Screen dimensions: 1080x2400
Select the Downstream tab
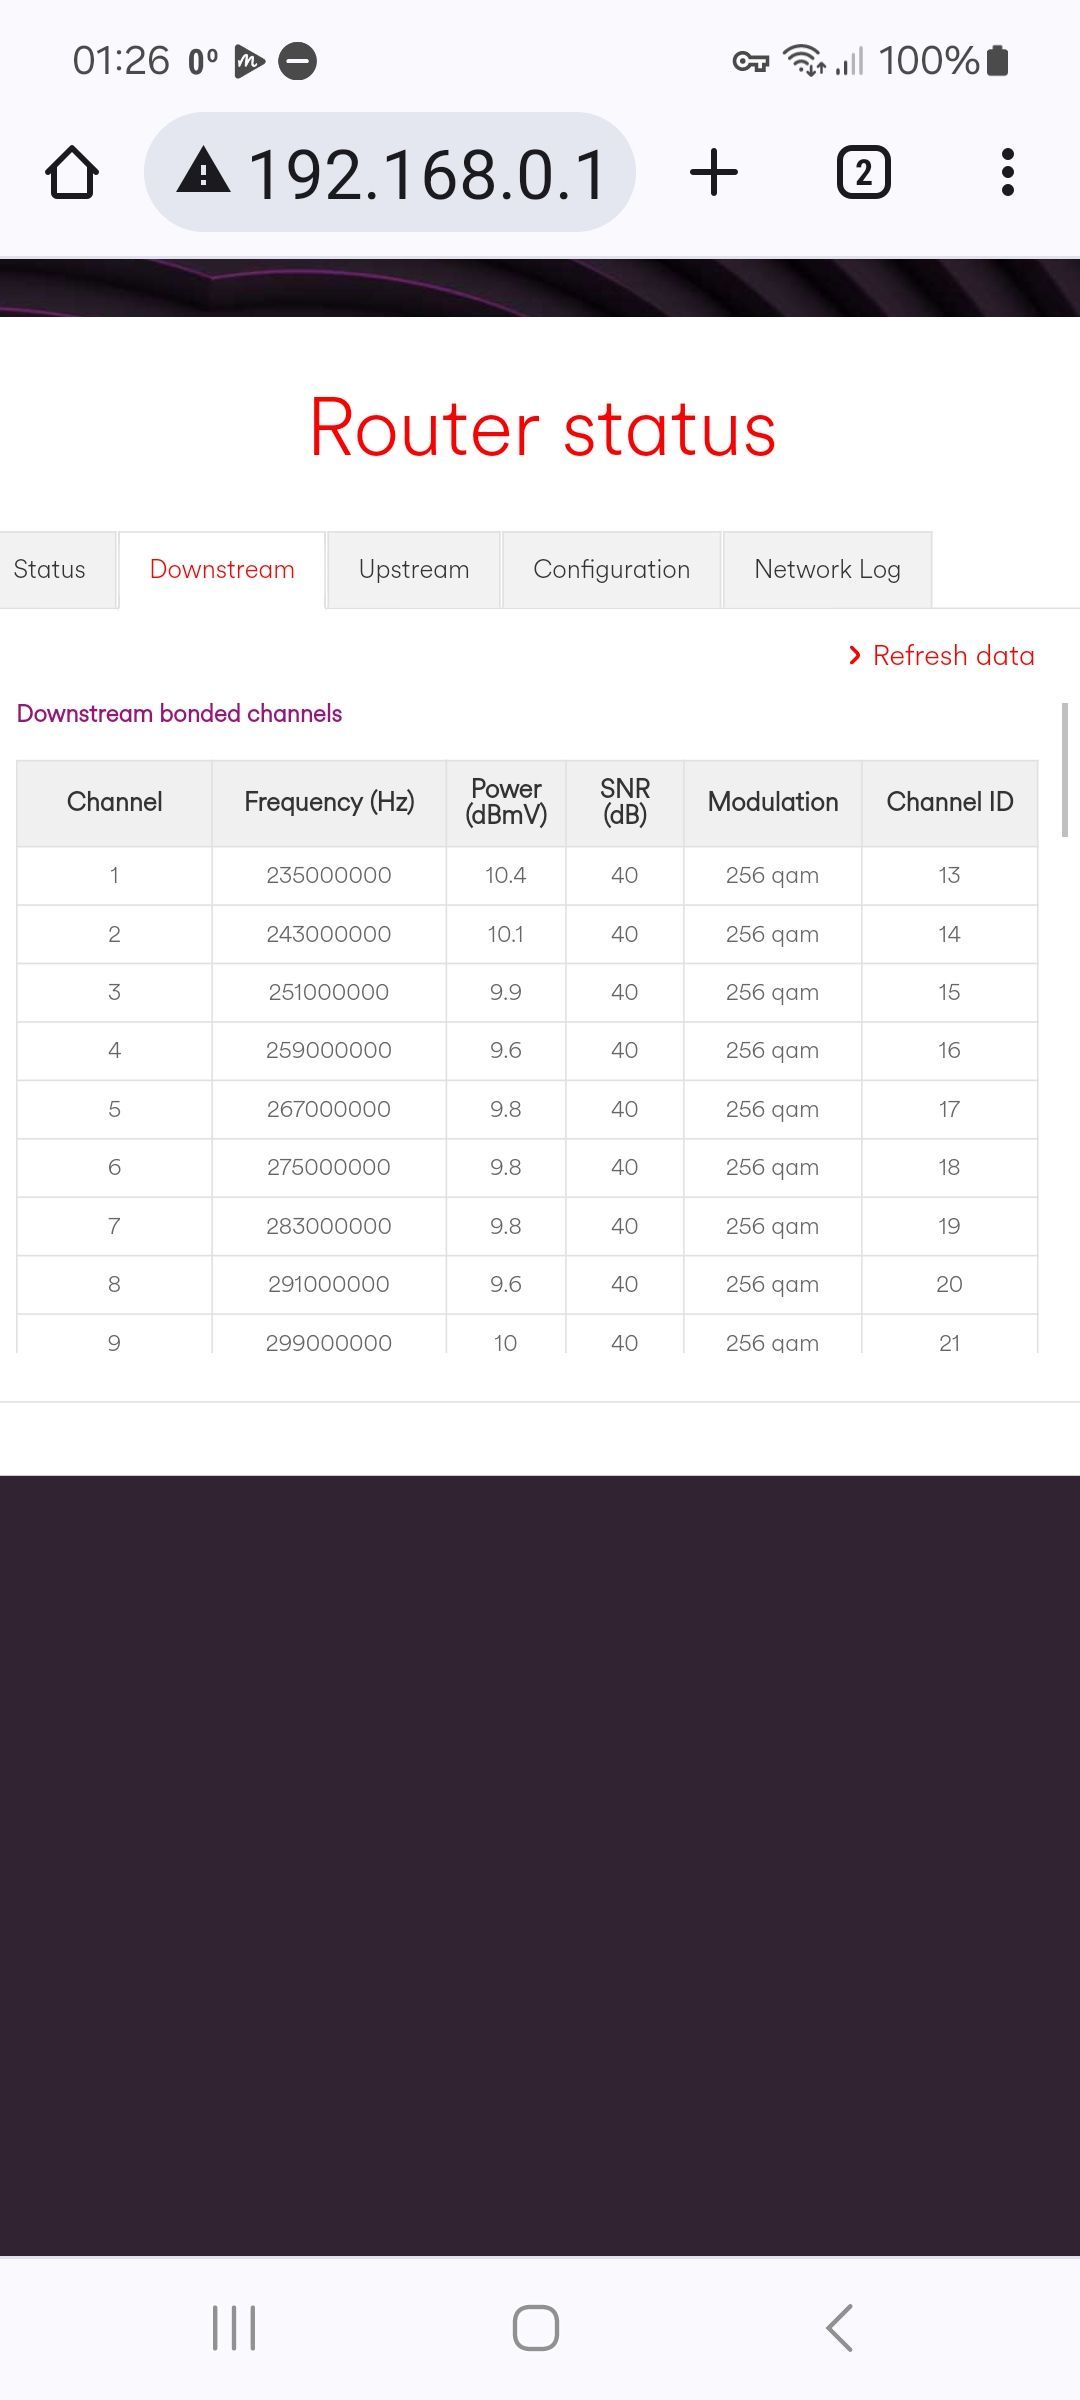coord(222,570)
